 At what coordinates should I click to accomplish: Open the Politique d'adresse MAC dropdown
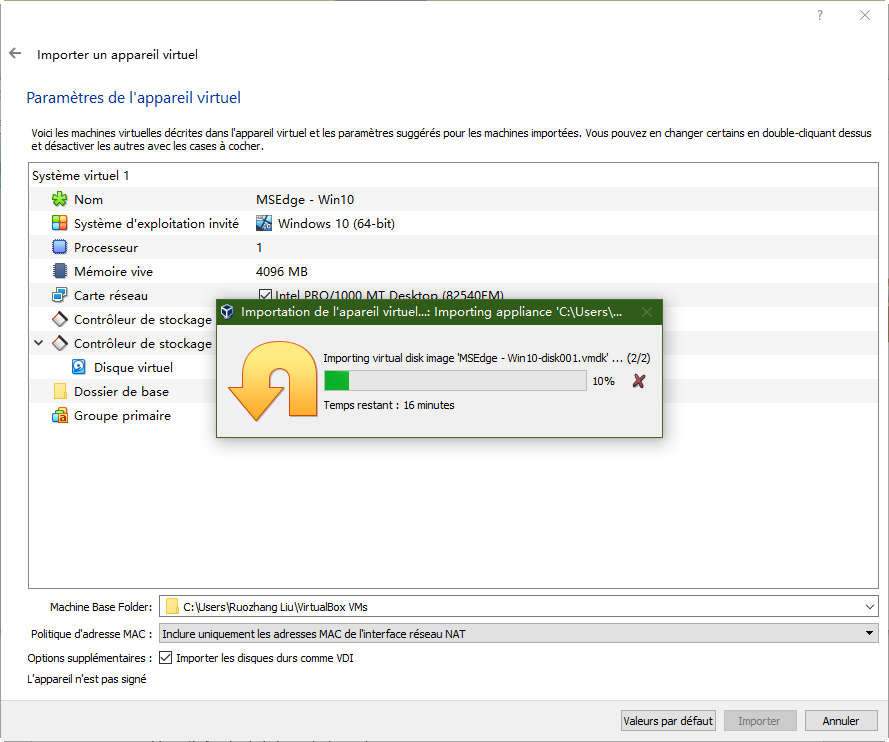tap(869, 633)
